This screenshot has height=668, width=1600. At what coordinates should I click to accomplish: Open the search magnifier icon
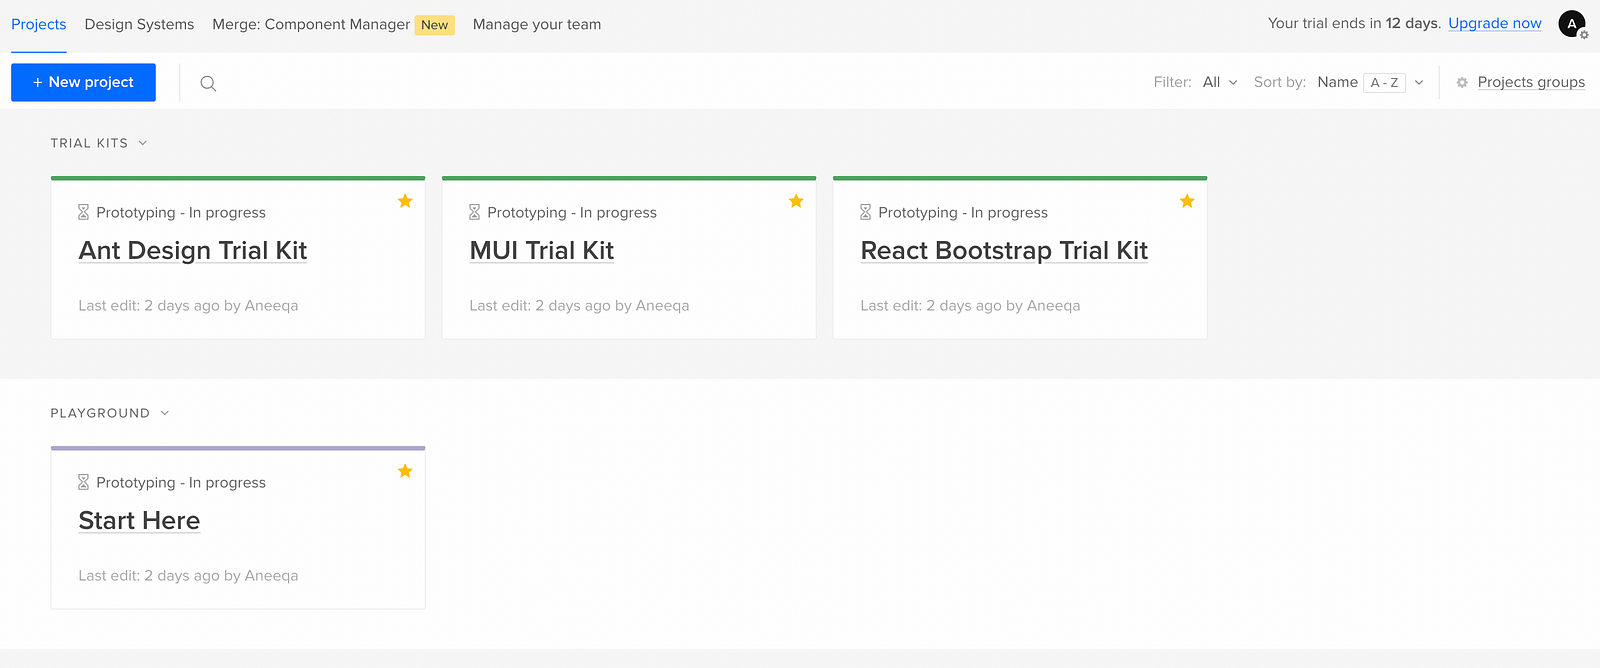208,83
